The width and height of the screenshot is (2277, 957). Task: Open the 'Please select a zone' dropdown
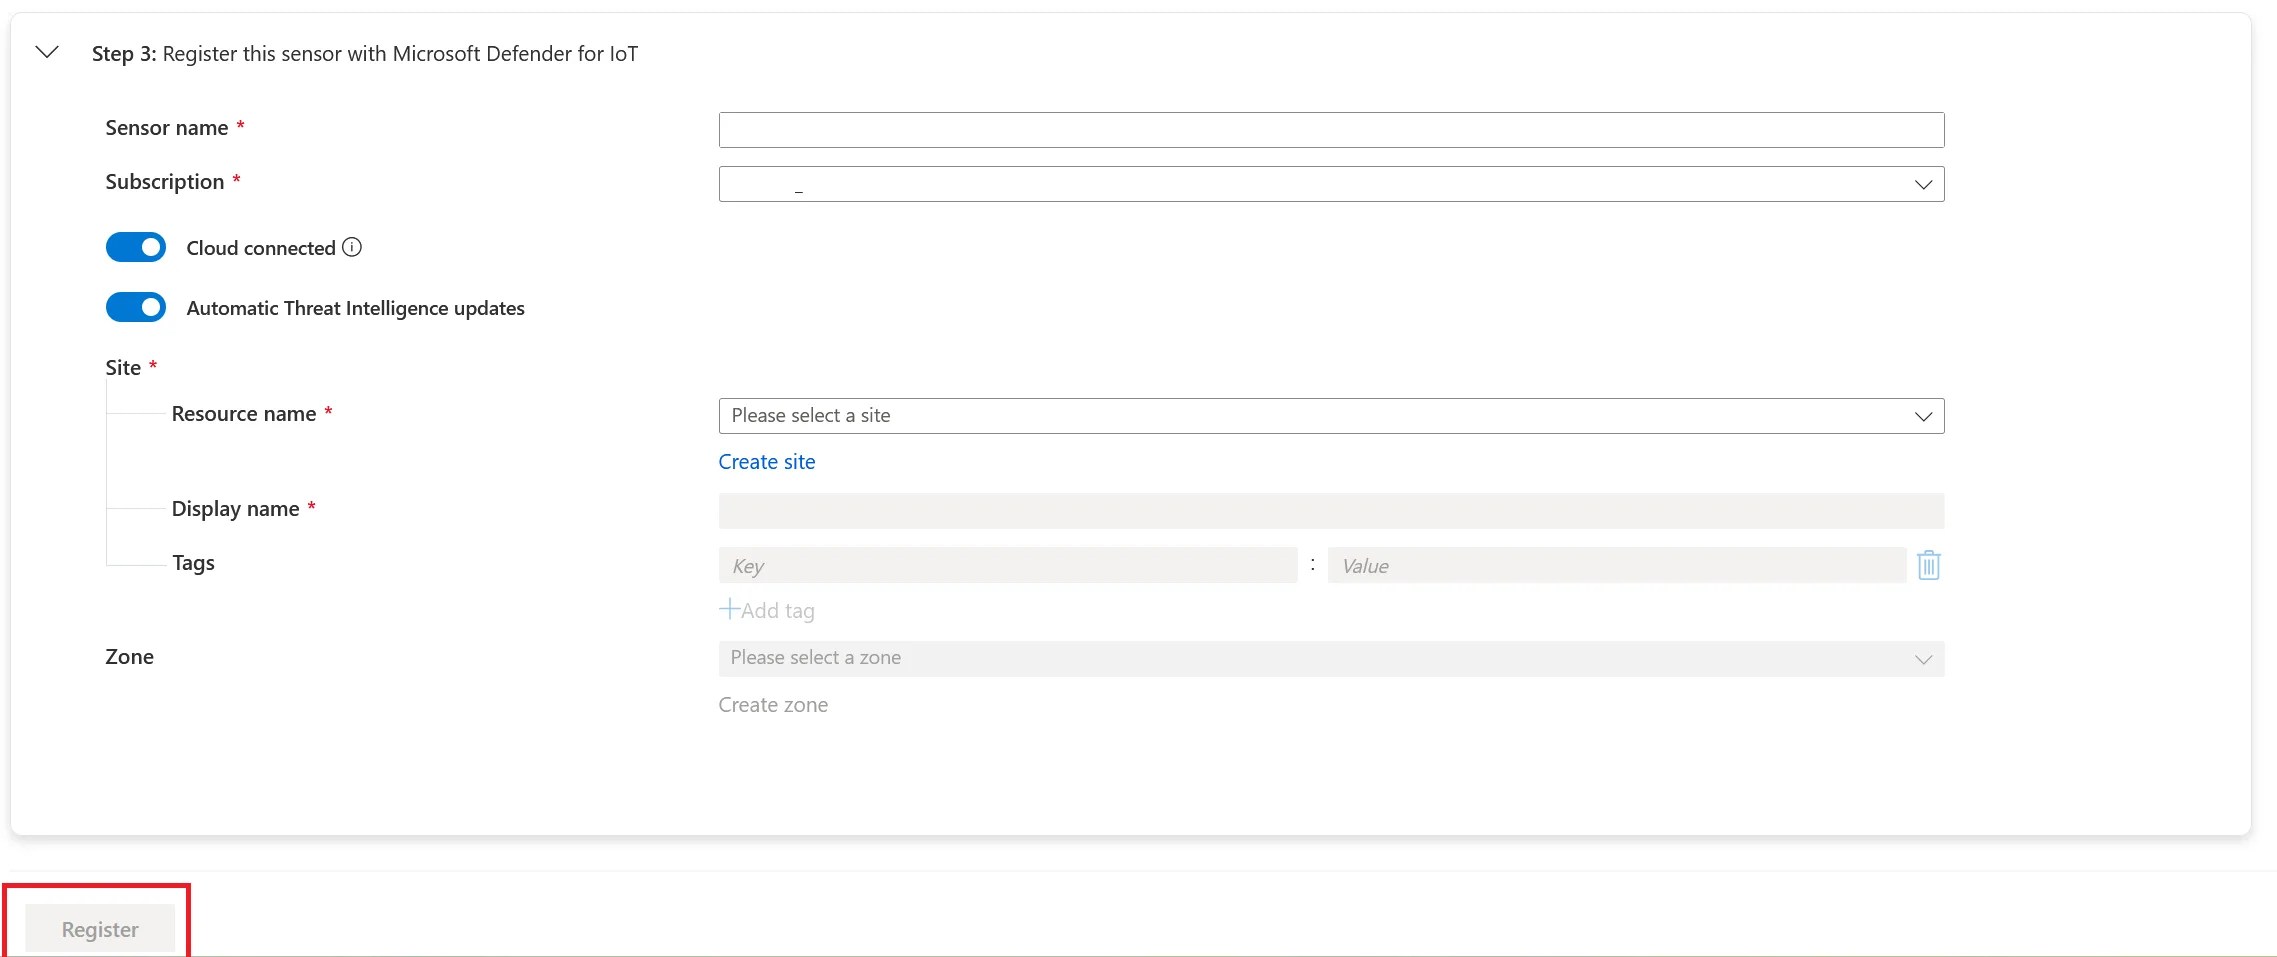pyautogui.click(x=1331, y=658)
